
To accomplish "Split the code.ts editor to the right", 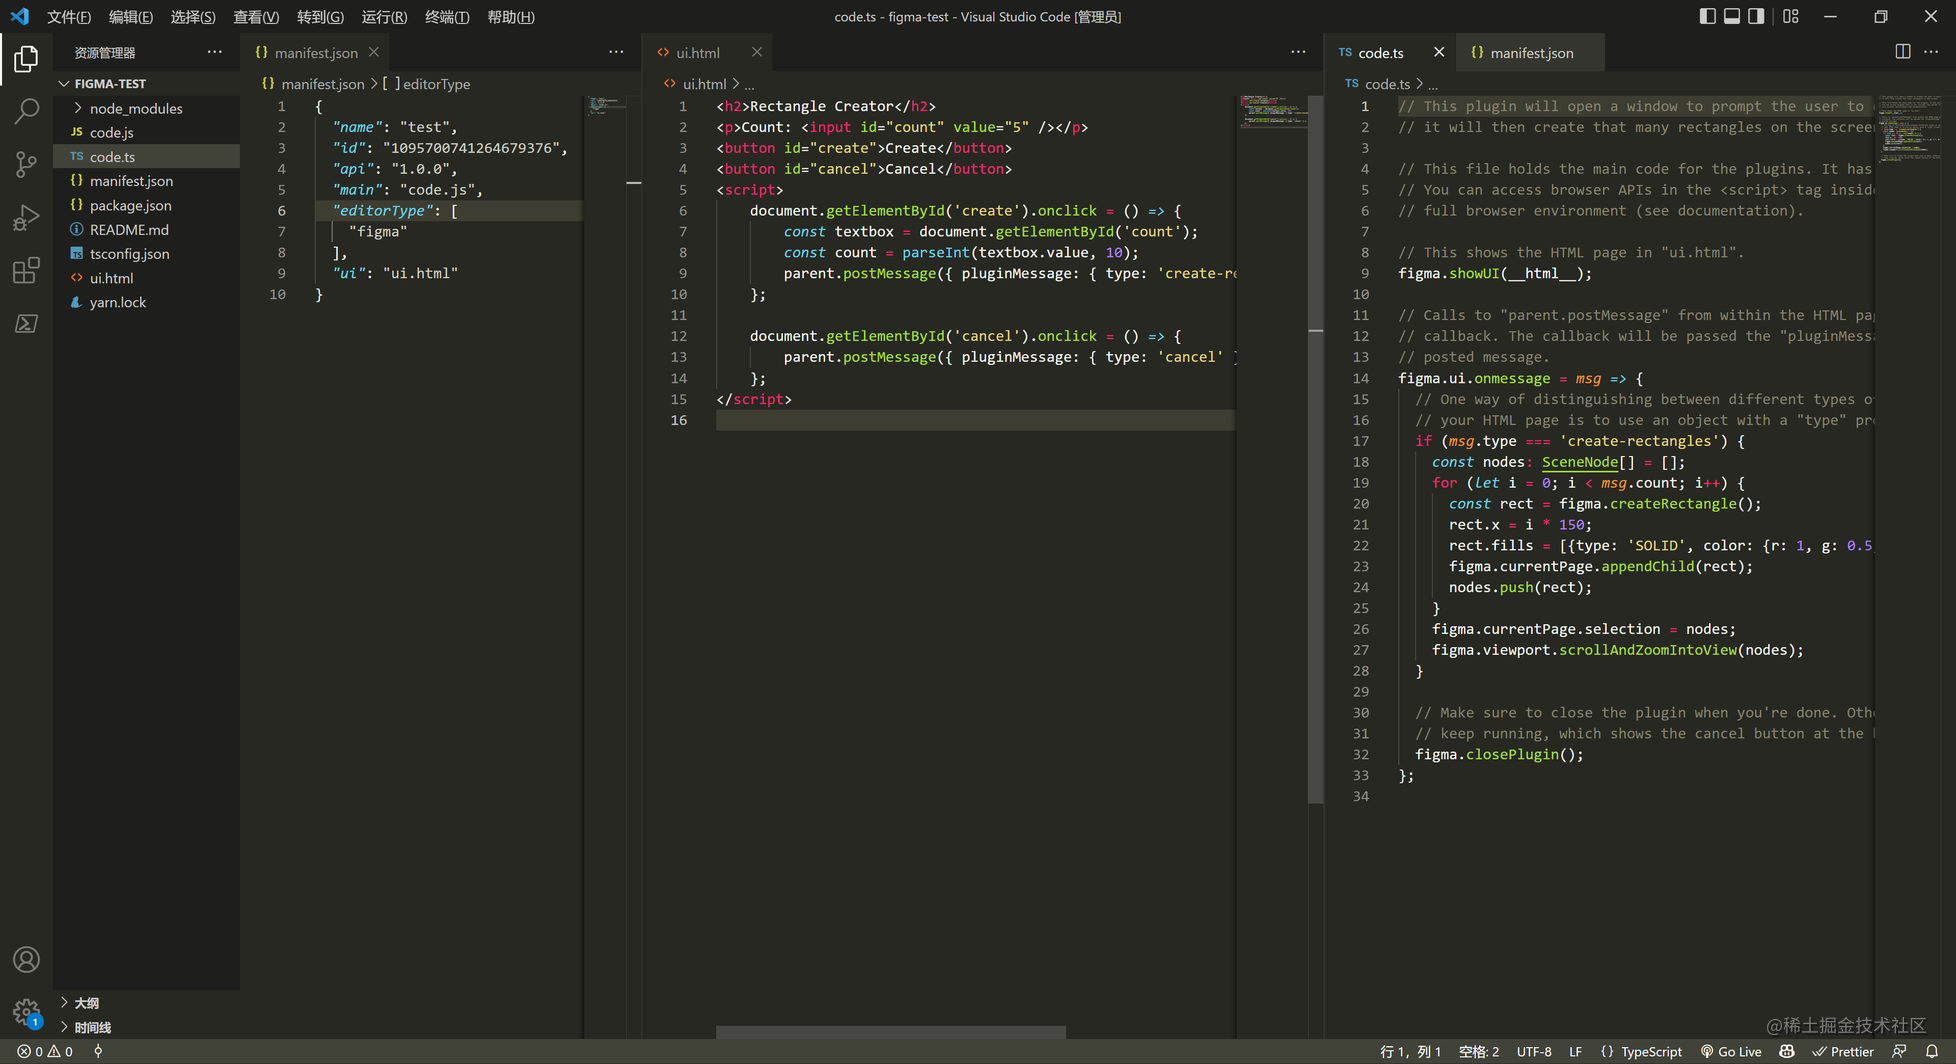I will pos(1902,52).
